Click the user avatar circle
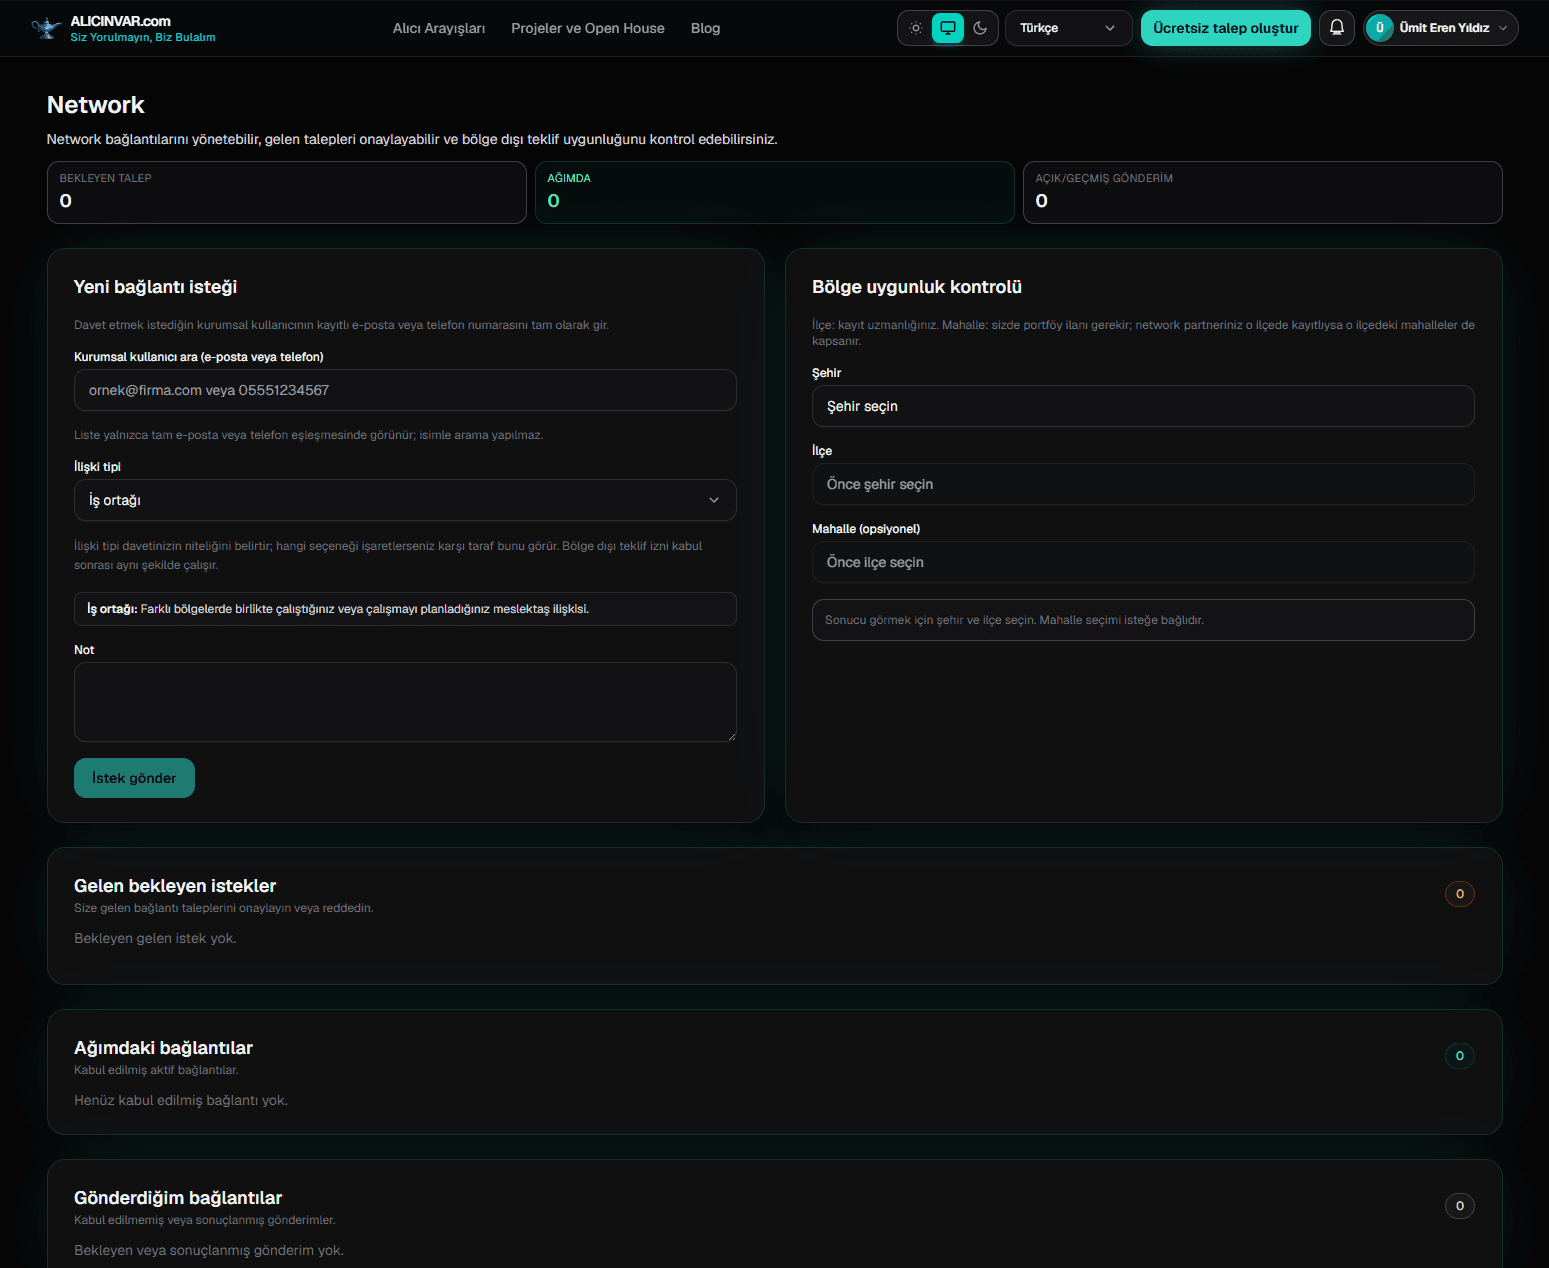The width and height of the screenshot is (1549, 1268). tap(1380, 28)
